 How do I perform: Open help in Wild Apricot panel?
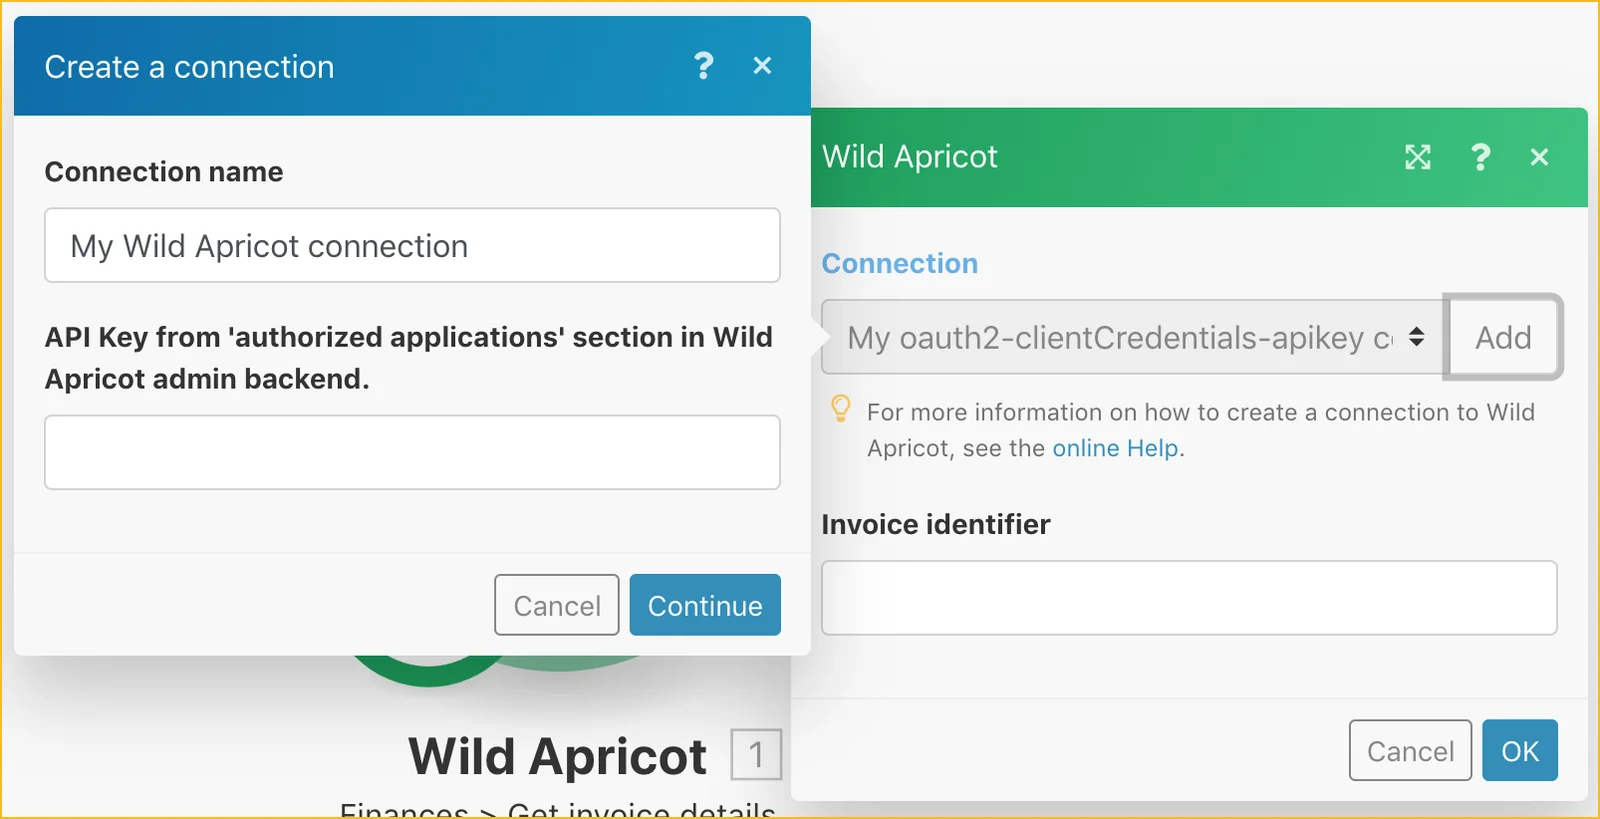(1481, 157)
